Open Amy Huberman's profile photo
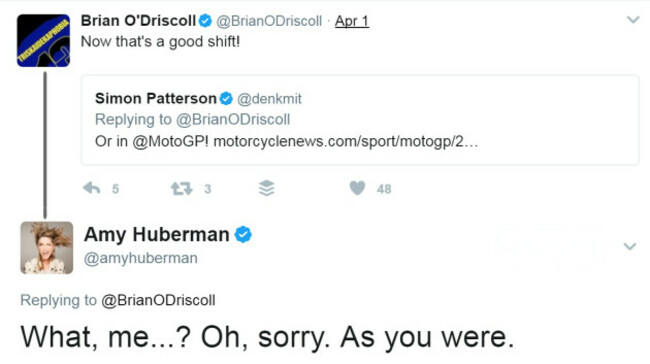This screenshot has width=650, height=364. coord(47,248)
